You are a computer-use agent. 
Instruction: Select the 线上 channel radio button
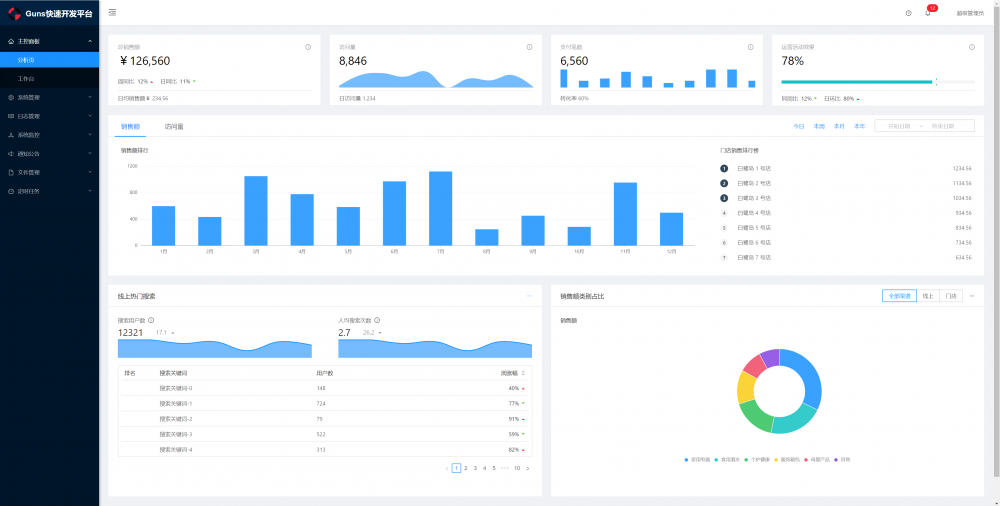[928, 296]
